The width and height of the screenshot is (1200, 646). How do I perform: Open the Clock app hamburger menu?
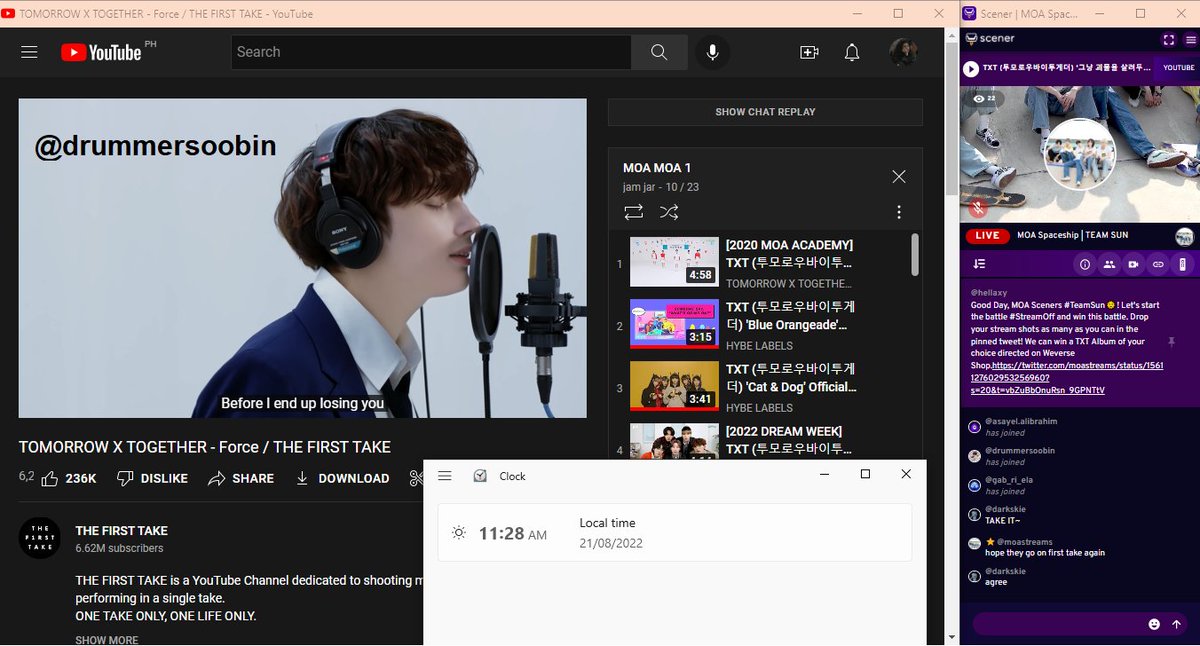tap(445, 476)
